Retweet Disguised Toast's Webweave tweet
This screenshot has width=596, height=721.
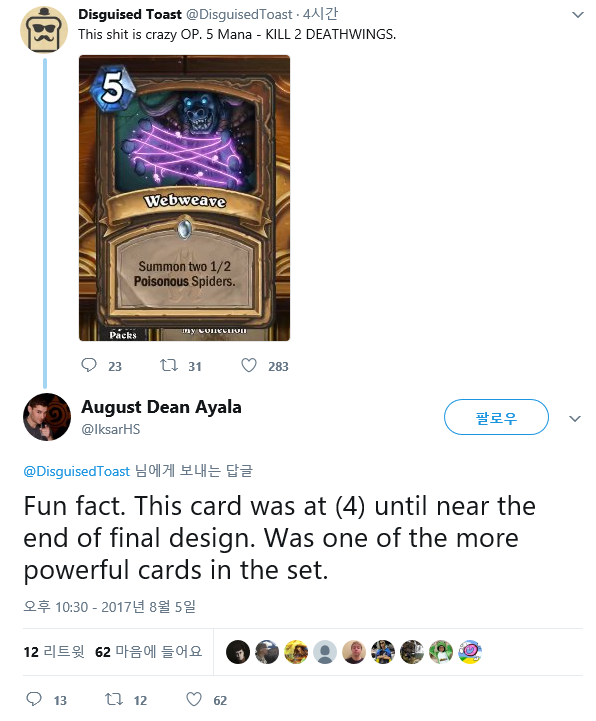tap(168, 366)
